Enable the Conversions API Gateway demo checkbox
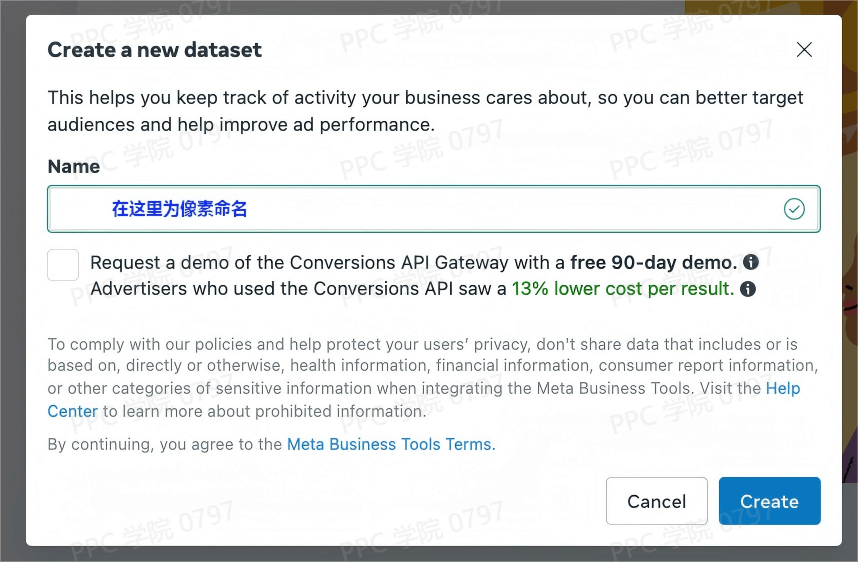 pos(63,265)
